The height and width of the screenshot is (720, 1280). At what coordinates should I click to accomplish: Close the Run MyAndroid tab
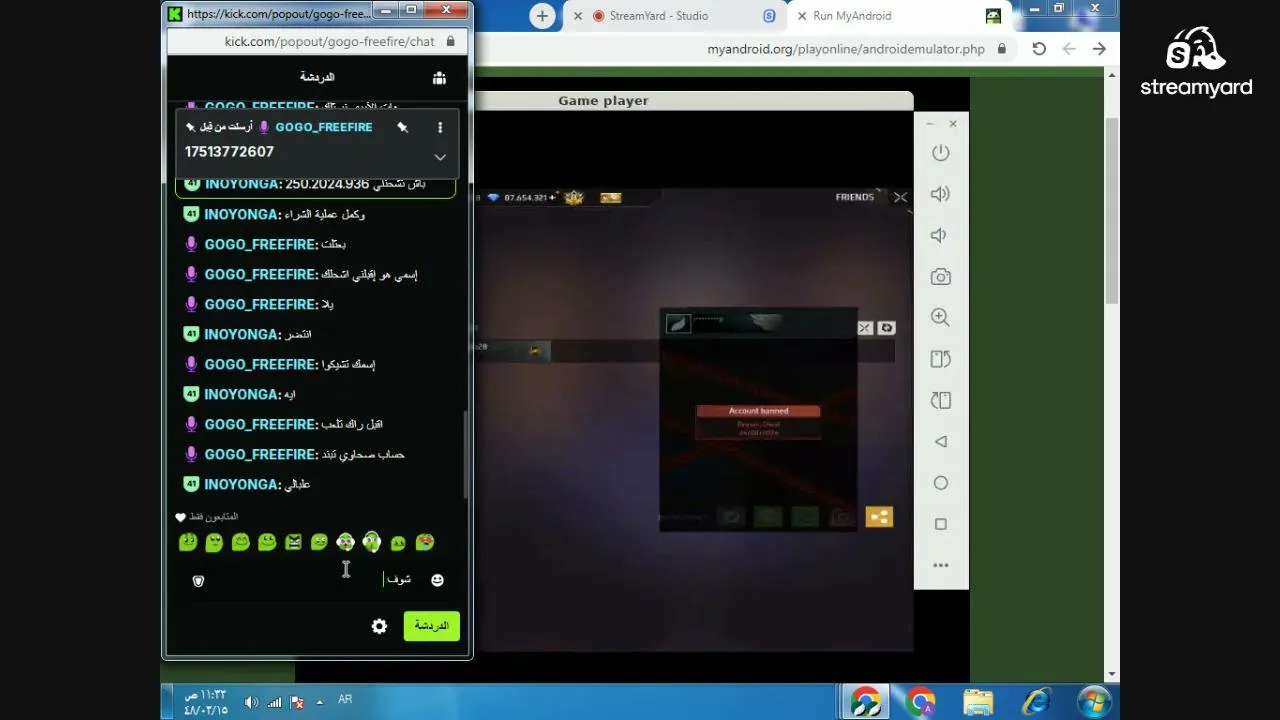[802, 16]
